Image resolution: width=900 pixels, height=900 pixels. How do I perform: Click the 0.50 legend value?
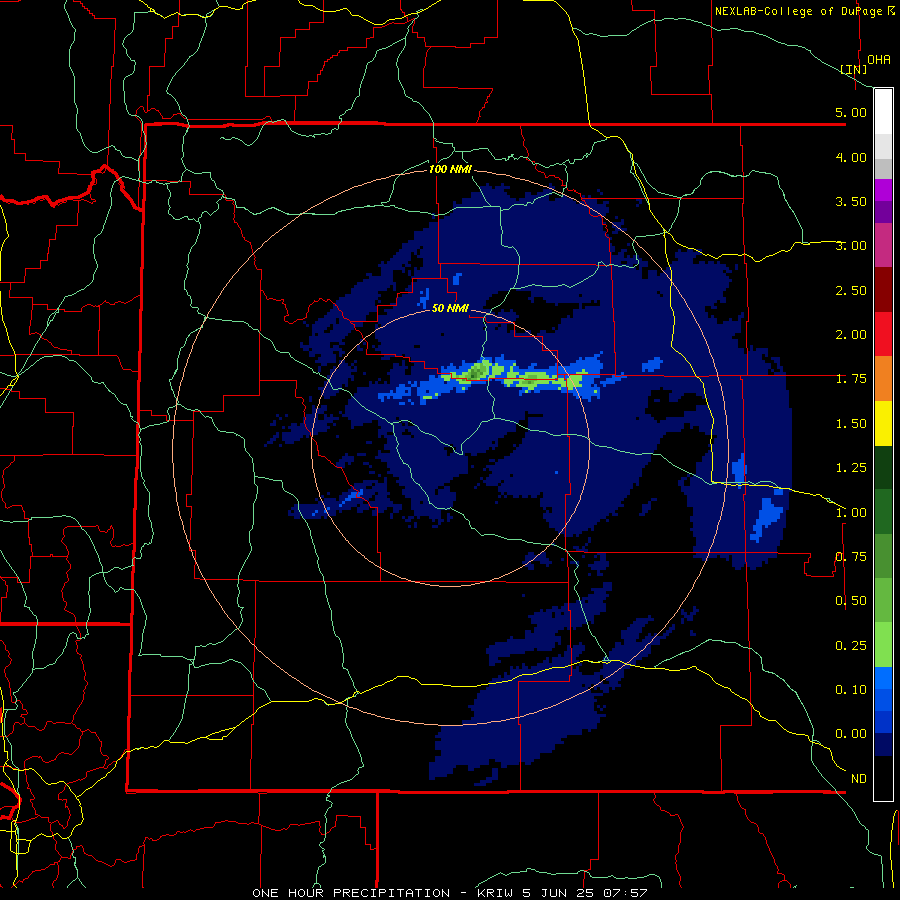(851, 601)
